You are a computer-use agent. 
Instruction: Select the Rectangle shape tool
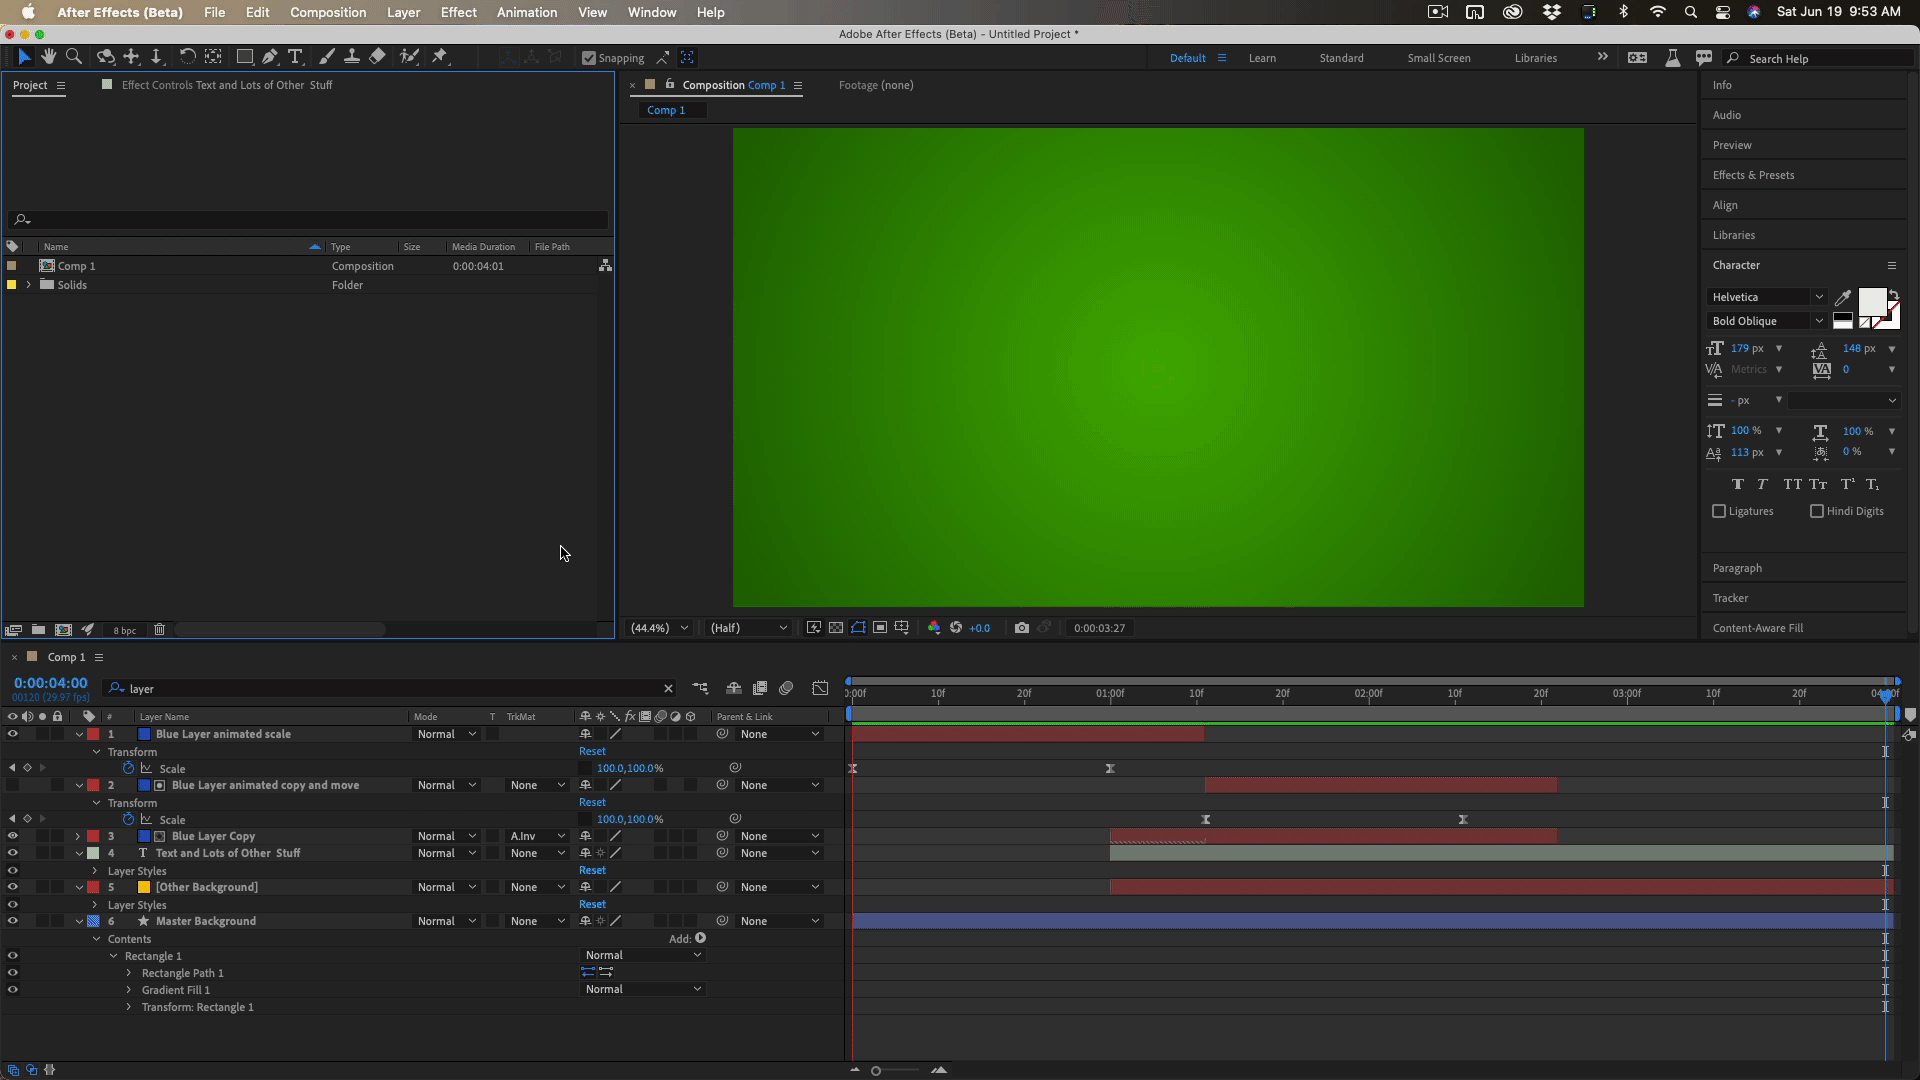point(244,57)
